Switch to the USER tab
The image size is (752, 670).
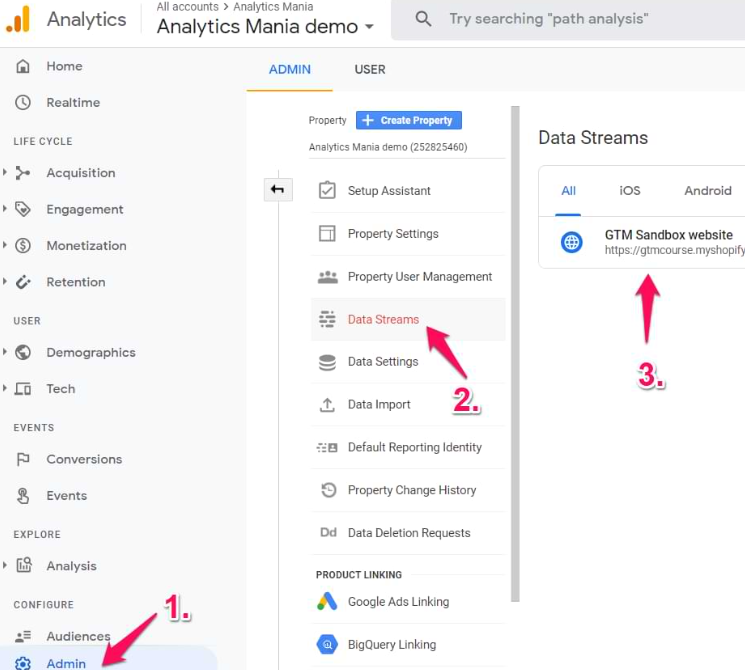(x=370, y=70)
